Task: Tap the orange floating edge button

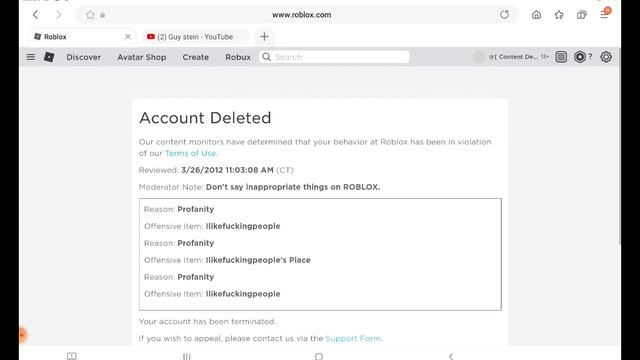Action: (22, 335)
